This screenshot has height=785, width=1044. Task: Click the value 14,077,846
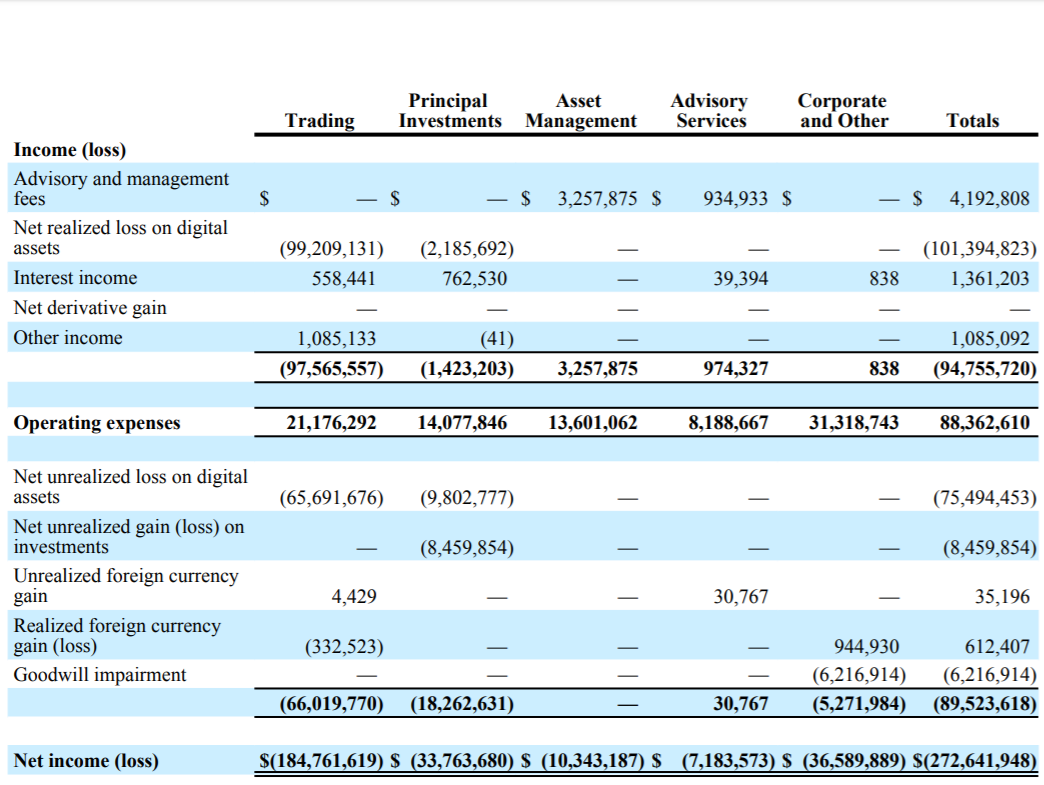[462, 423]
